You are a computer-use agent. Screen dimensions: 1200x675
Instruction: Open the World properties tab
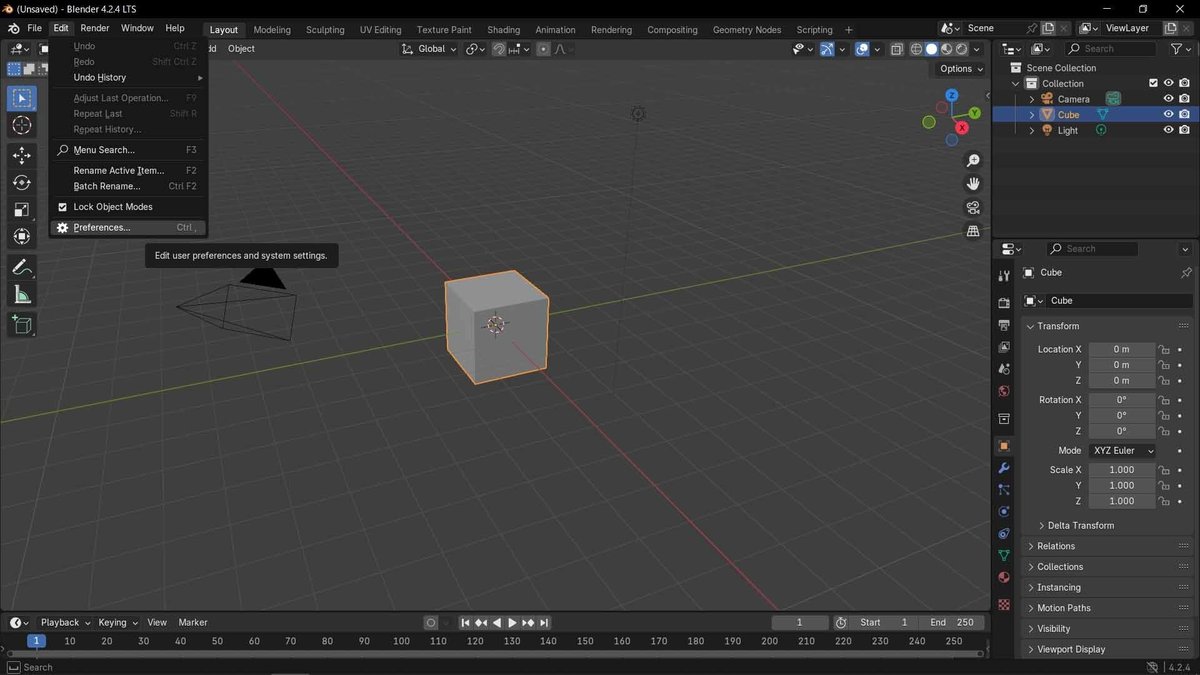(x=1003, y=391)
